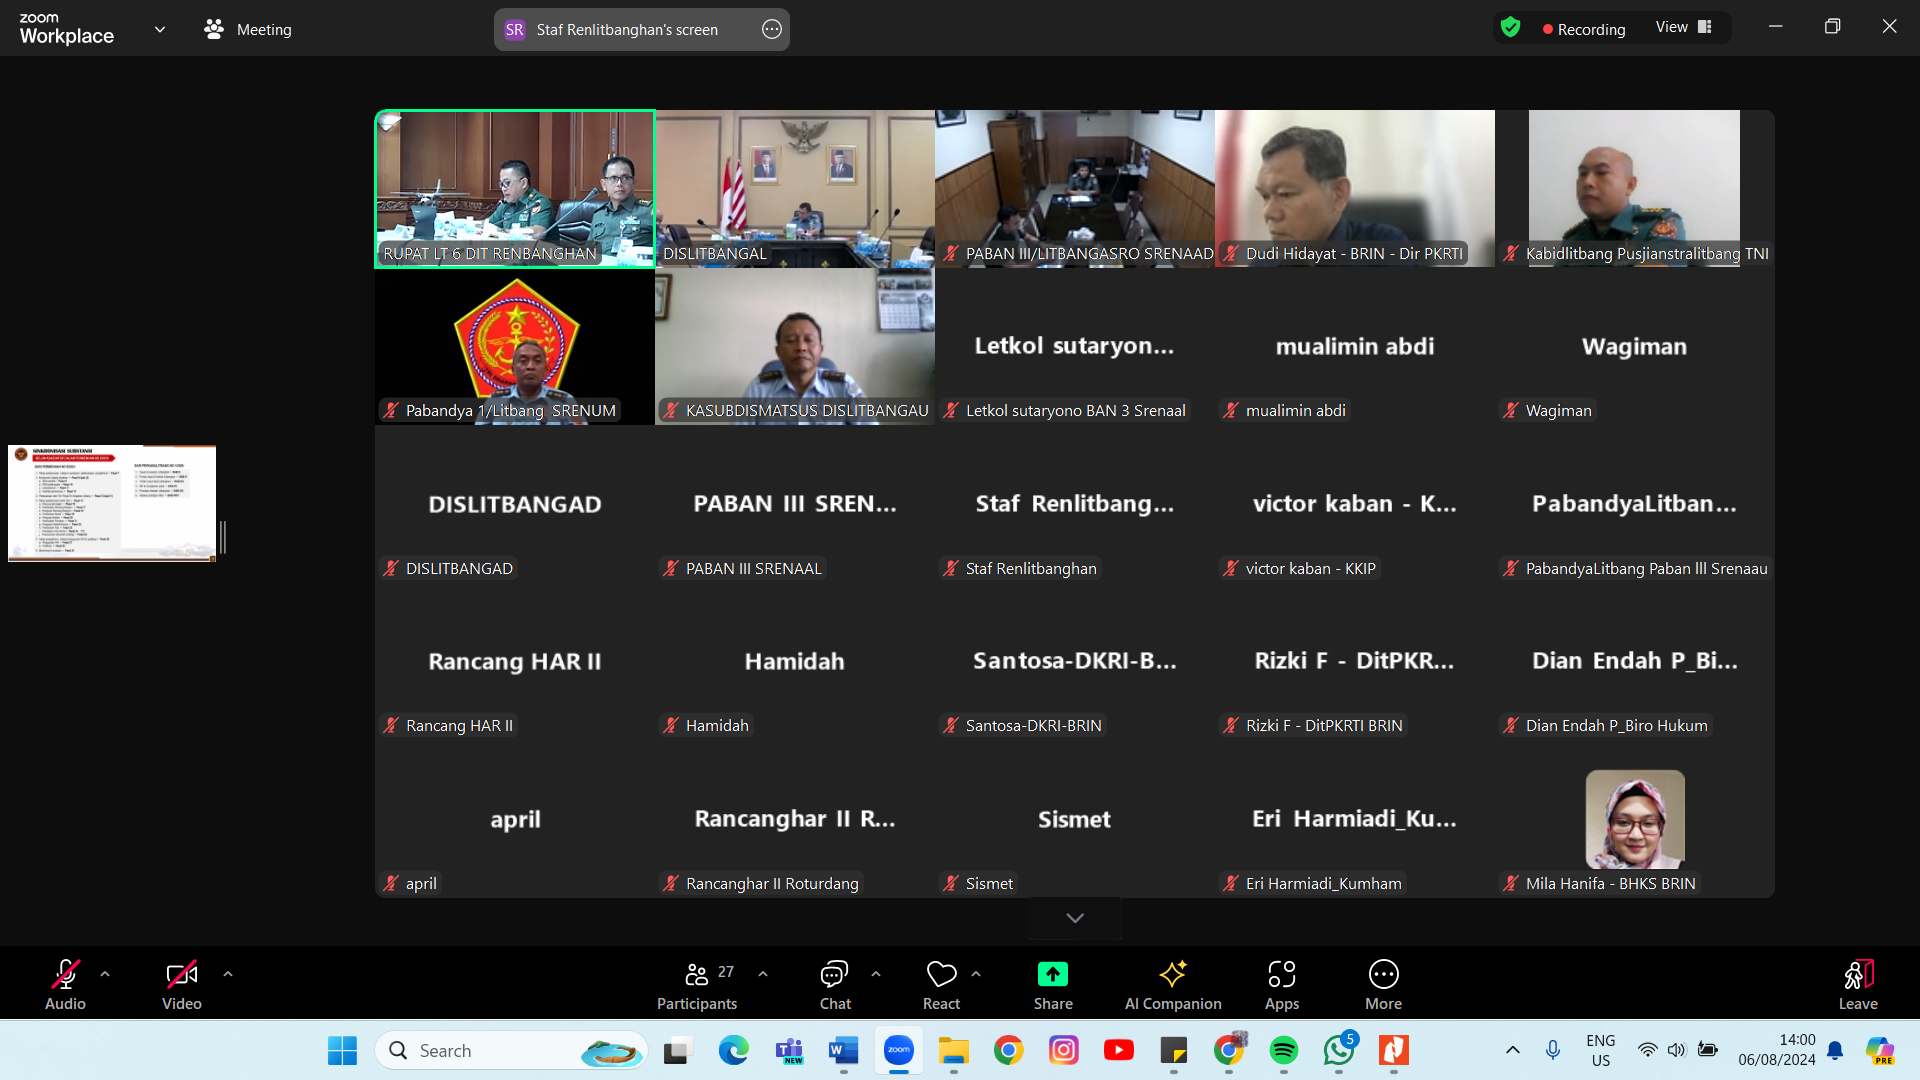This screenshot has height=1080, width=1920.
Task: Open Wi-Fi network settings in tray
Action: coord(1647,1050)
